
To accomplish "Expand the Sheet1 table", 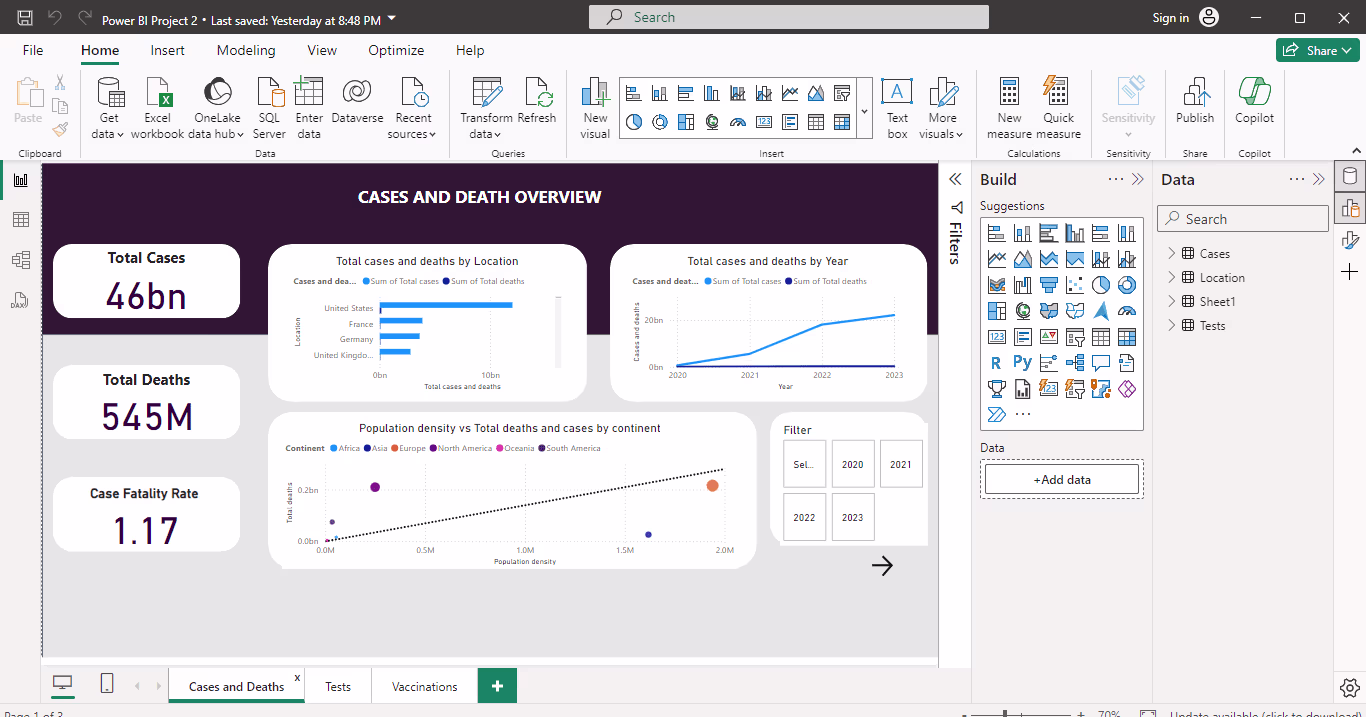I will (1172, 301).
